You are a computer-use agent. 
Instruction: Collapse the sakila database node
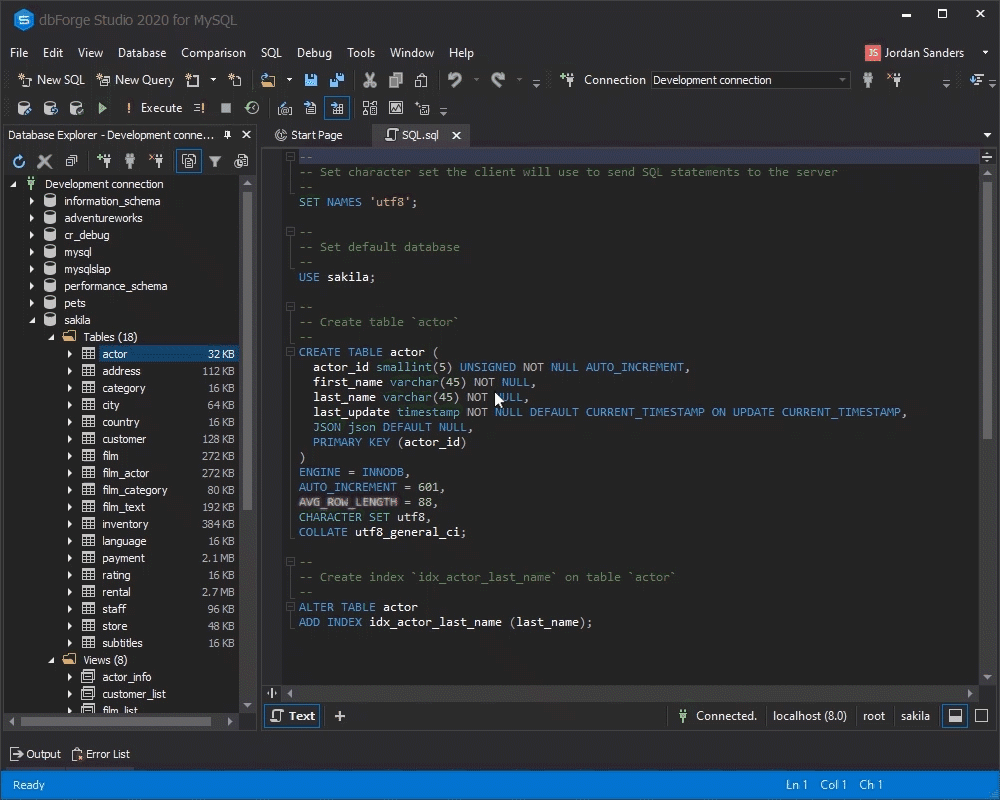(x=32, y=320)
